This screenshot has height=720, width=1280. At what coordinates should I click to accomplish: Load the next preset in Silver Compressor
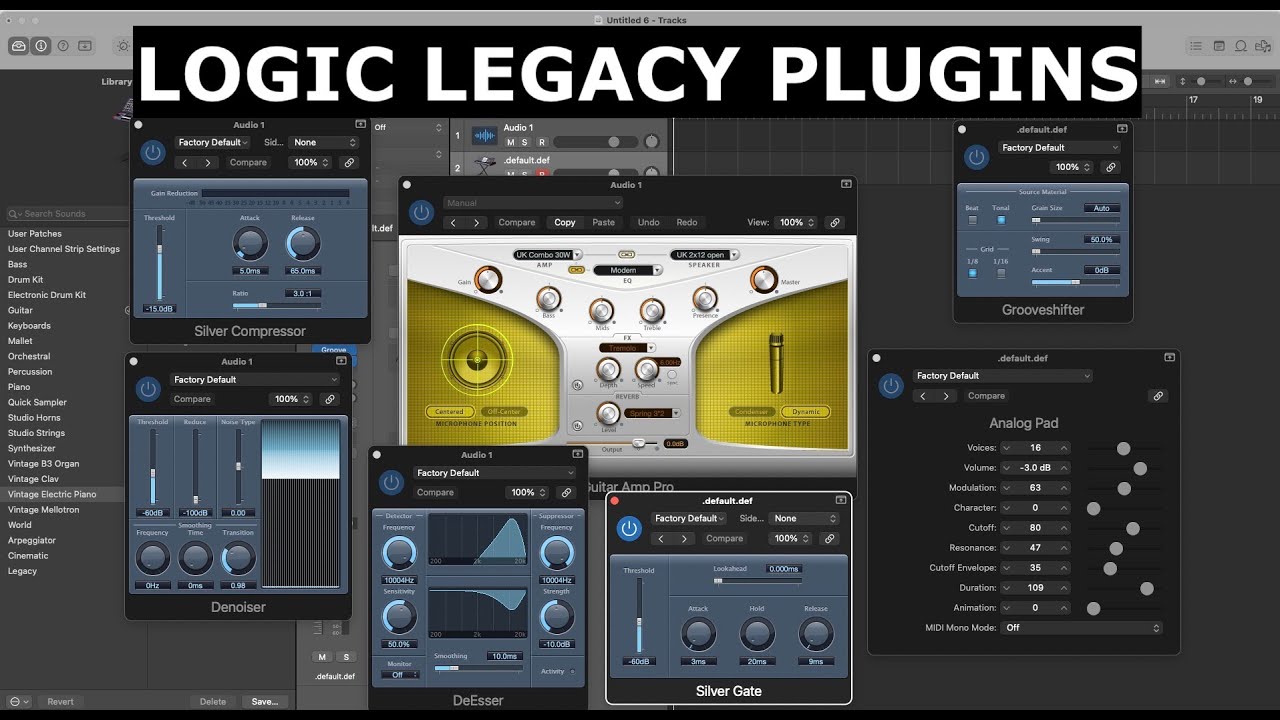pos(208,162)
